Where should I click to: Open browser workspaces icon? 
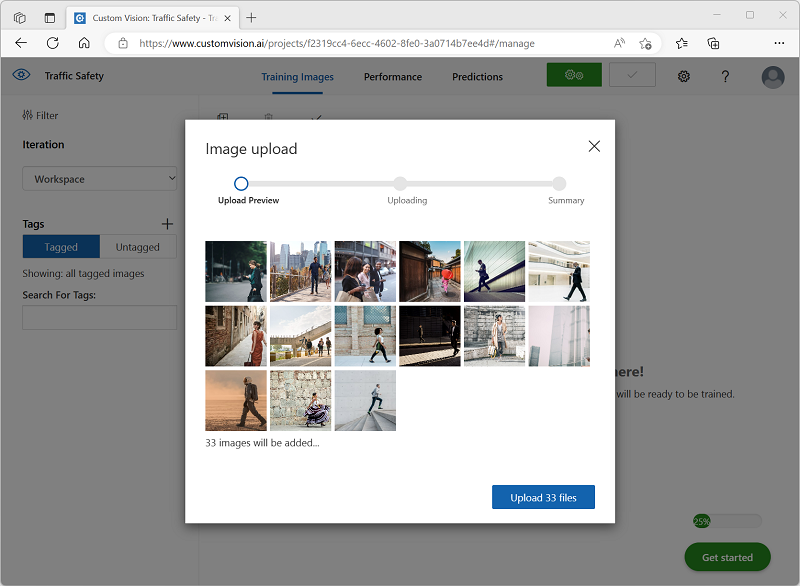[19, 18]
